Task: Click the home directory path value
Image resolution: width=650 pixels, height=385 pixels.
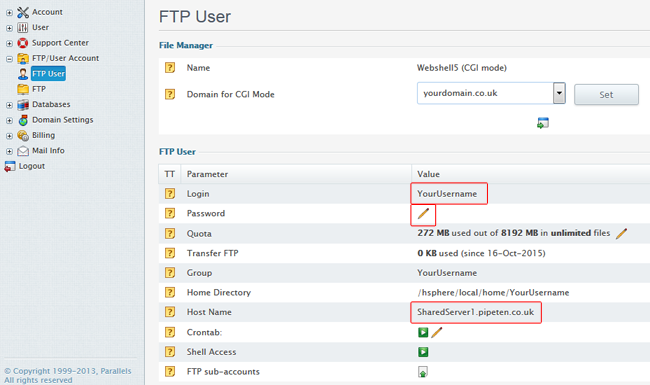Action: (x=493, y=293)
